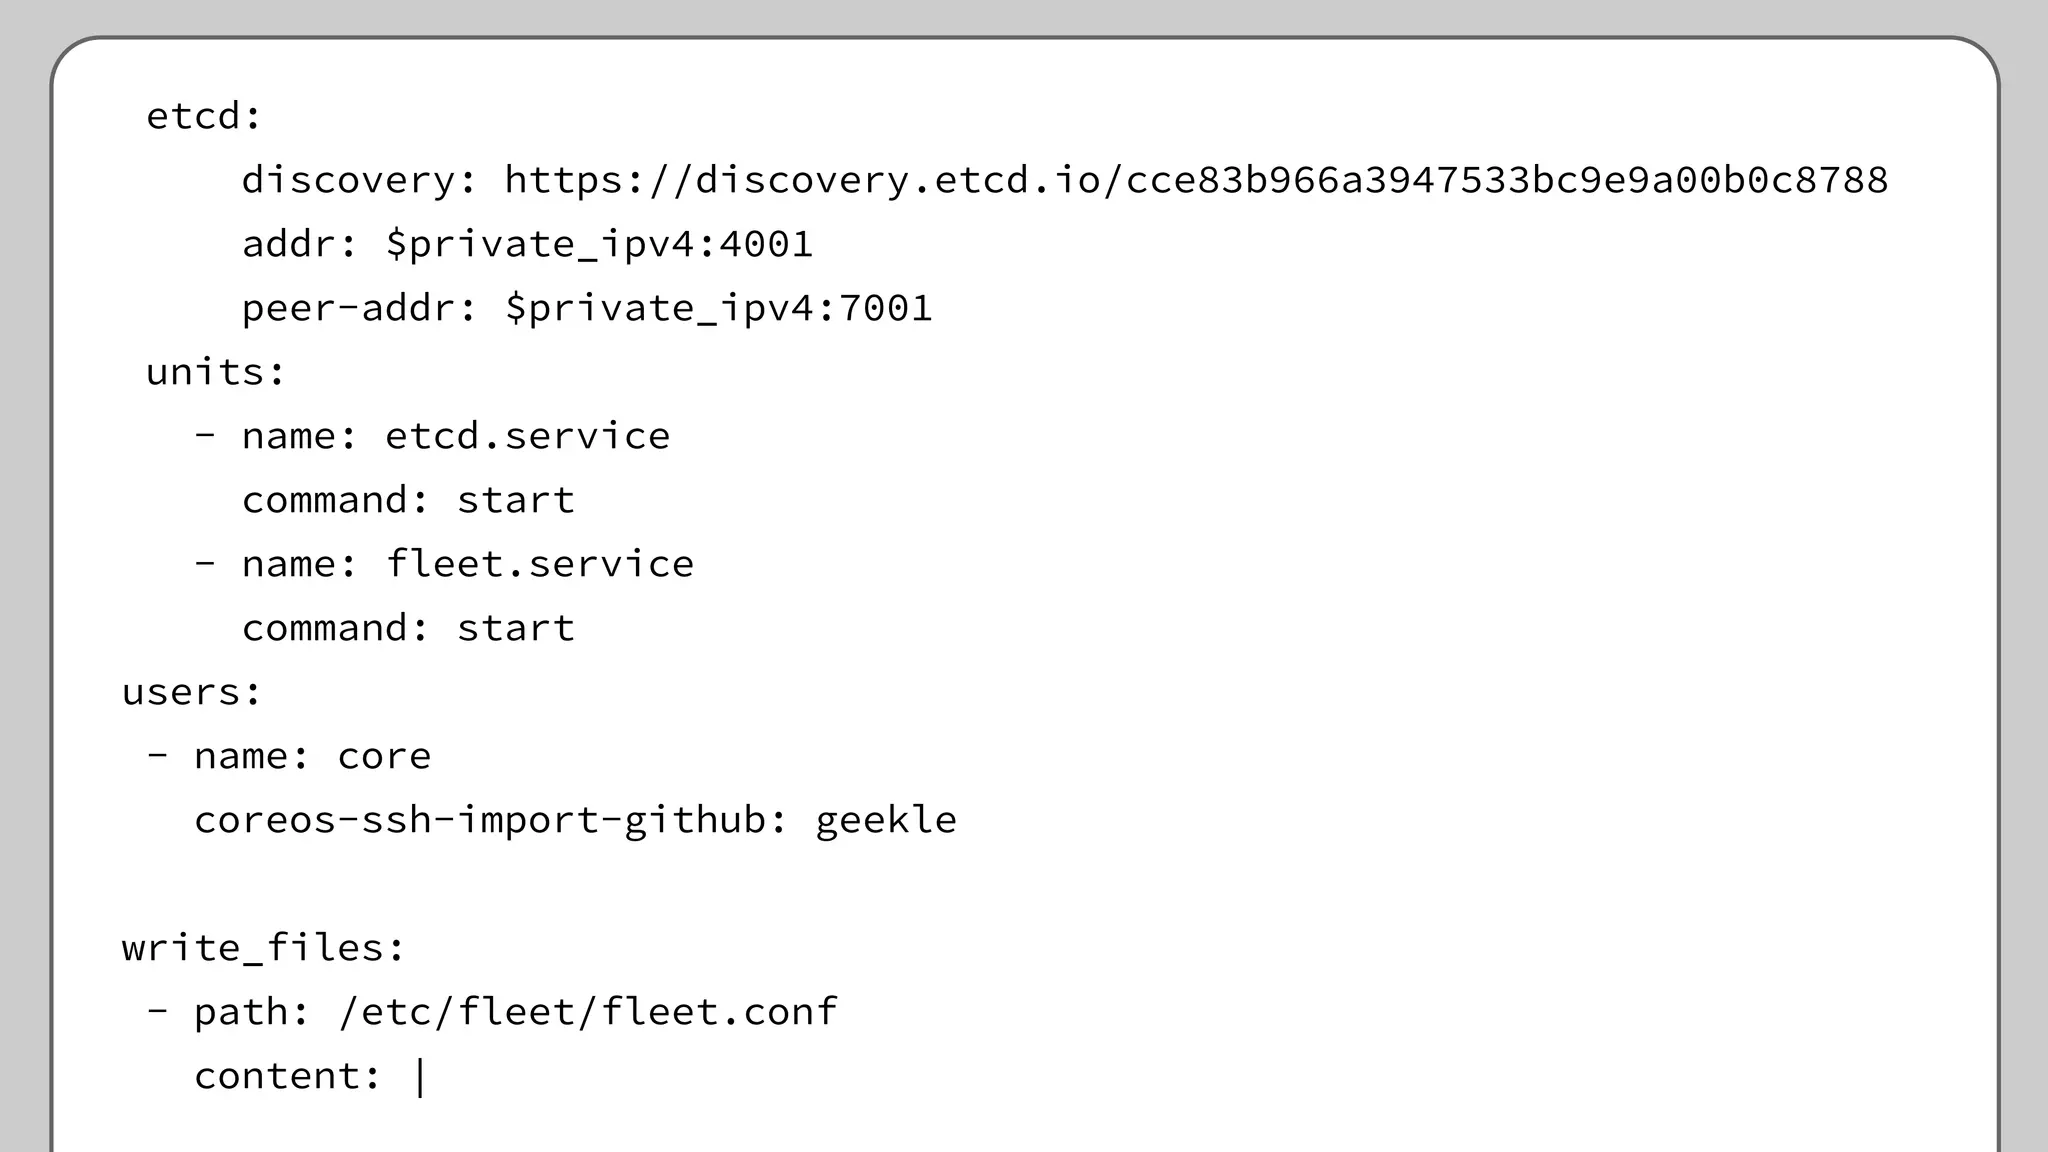Click the pipe character after "content:"
Screen dimensions: 2048x1152
[x=420, y=1078]
